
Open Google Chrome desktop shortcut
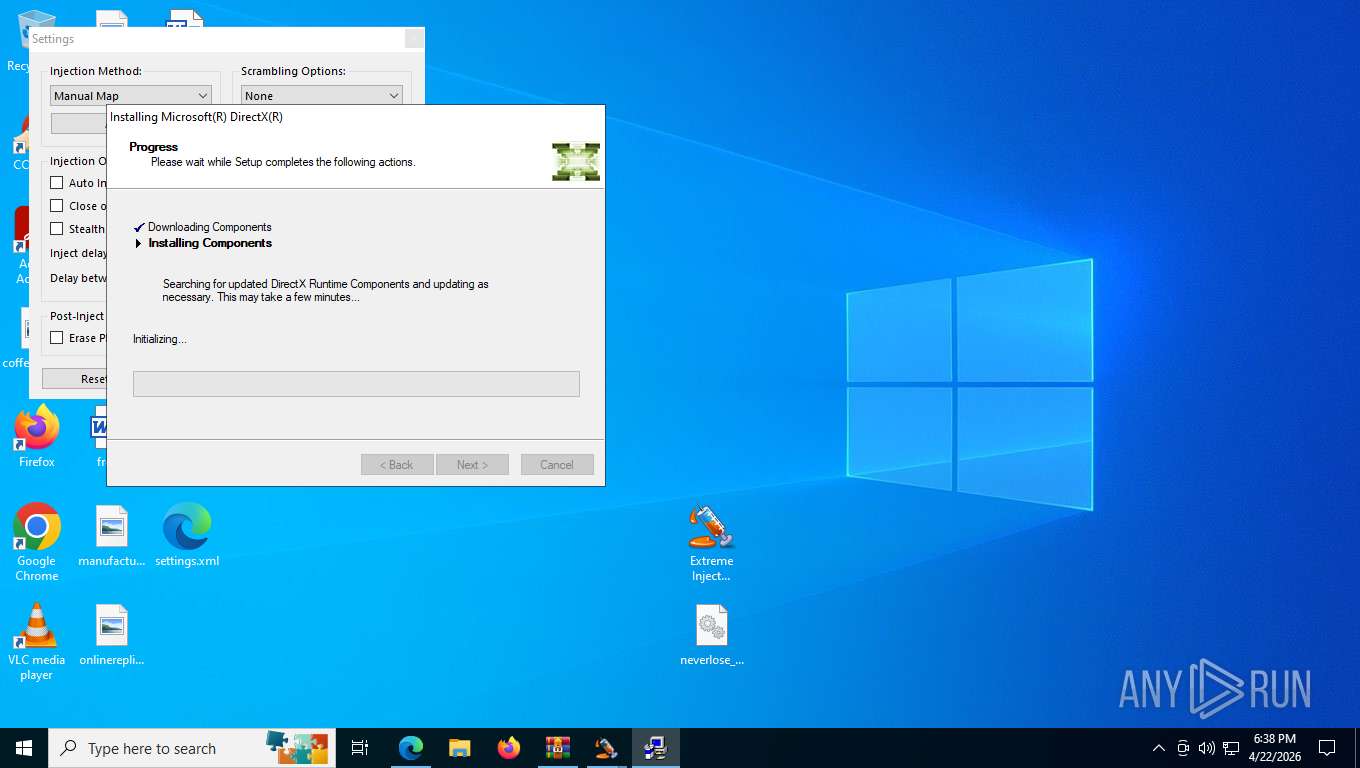coord(37,542)
